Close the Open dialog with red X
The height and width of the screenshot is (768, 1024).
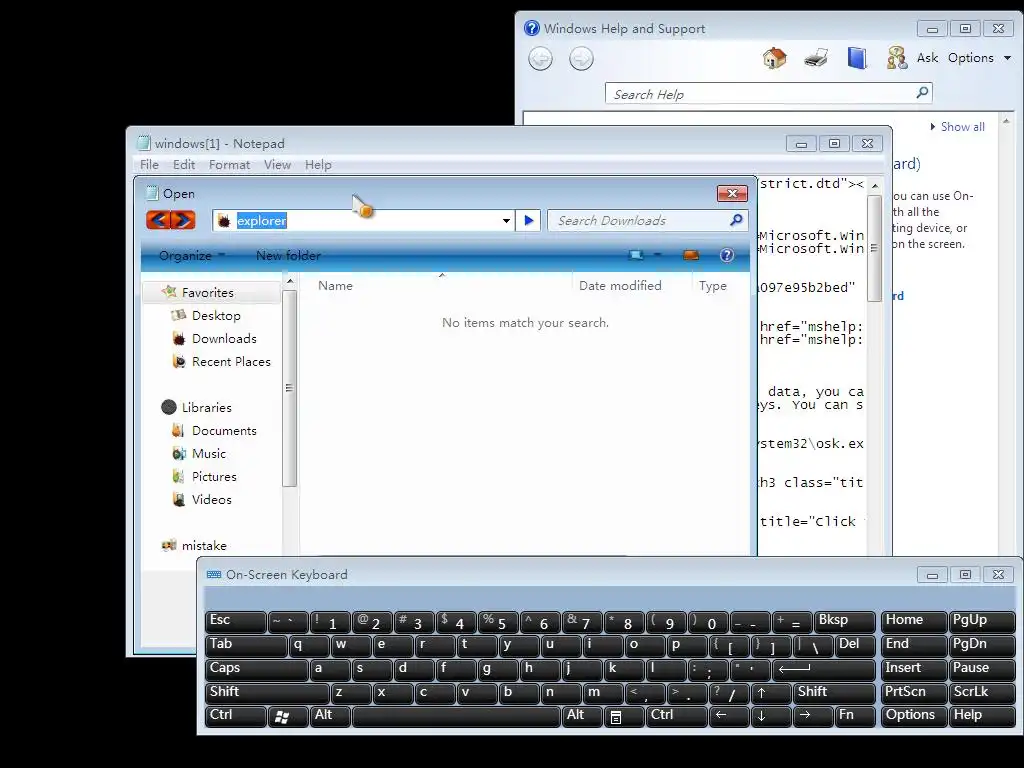point(732,194)
